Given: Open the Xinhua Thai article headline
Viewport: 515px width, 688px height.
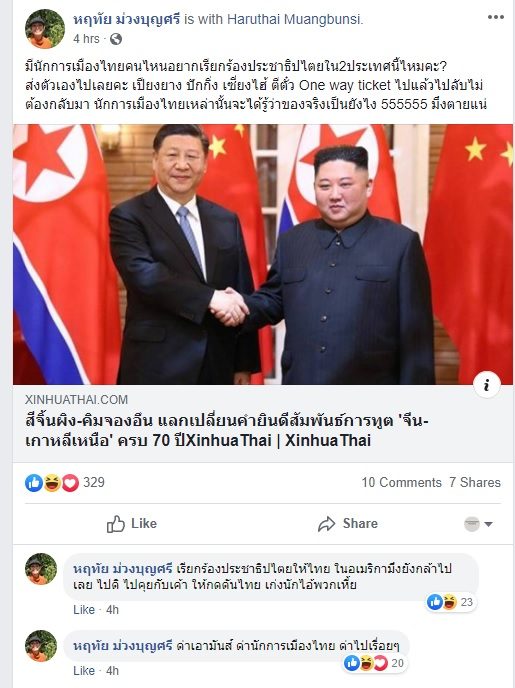Looking at the screenshot, I should [227, 430].
